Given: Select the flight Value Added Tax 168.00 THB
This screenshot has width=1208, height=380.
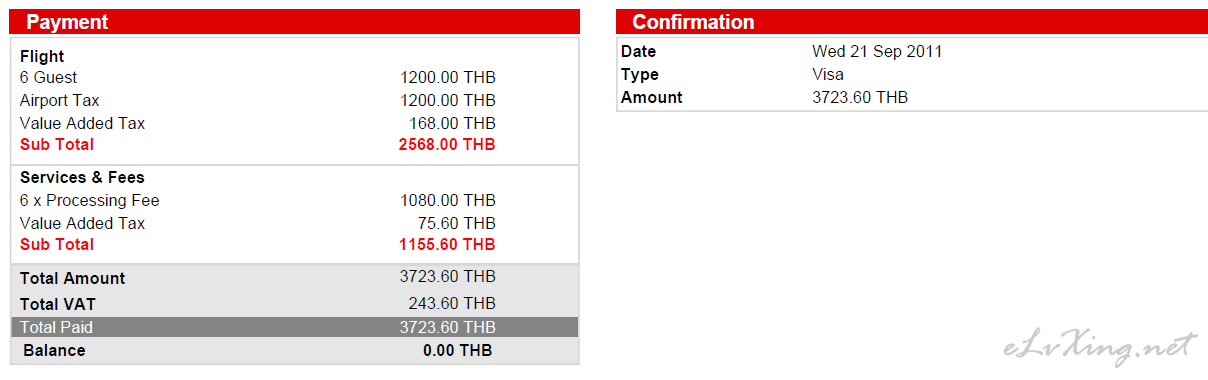Looking at the screenshot, I should [x=452, y=123].
